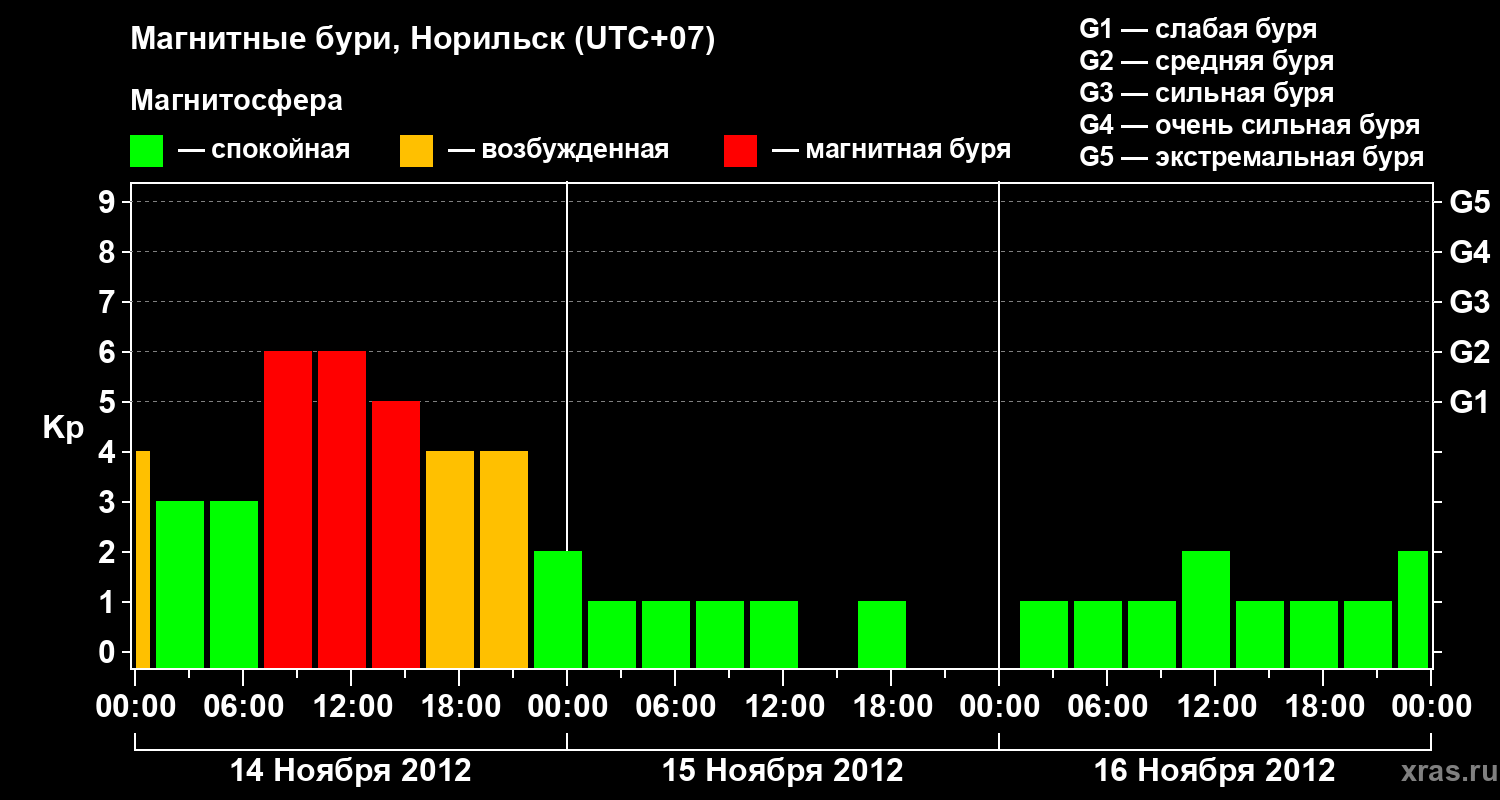Click the '14 Ноября 2012' date label
Image resolution: width=1500 pixels, height=800 pixels.
coord(351,771)
